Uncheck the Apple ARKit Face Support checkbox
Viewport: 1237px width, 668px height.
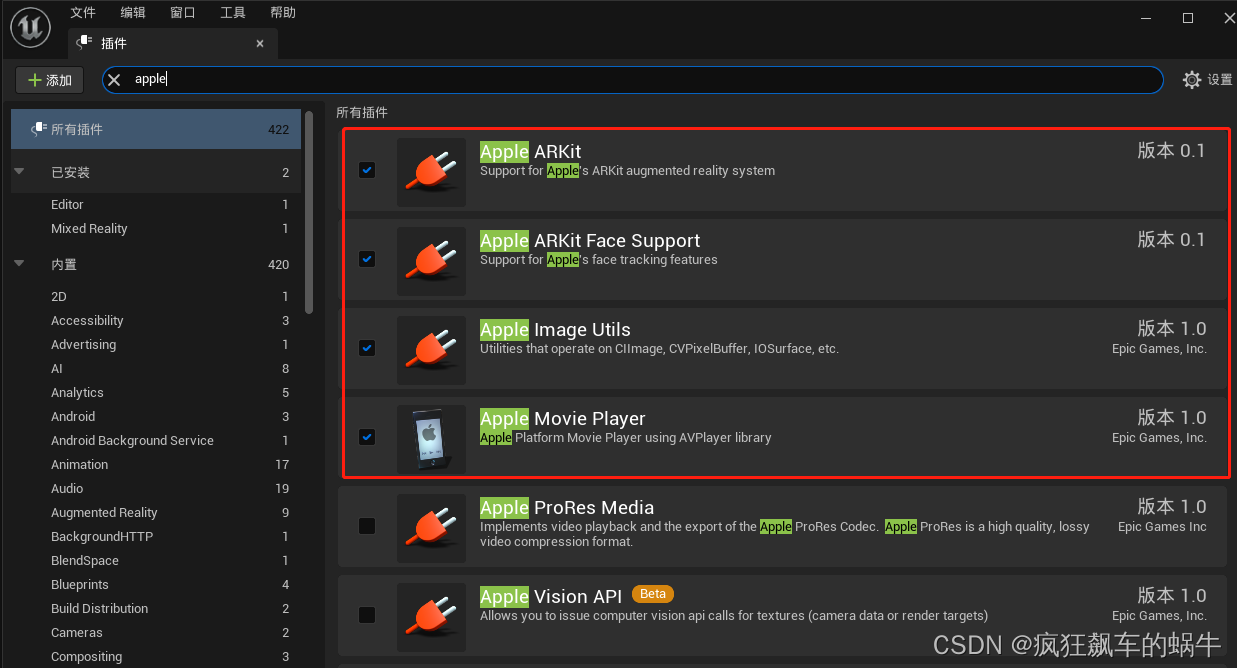(367, 259)
